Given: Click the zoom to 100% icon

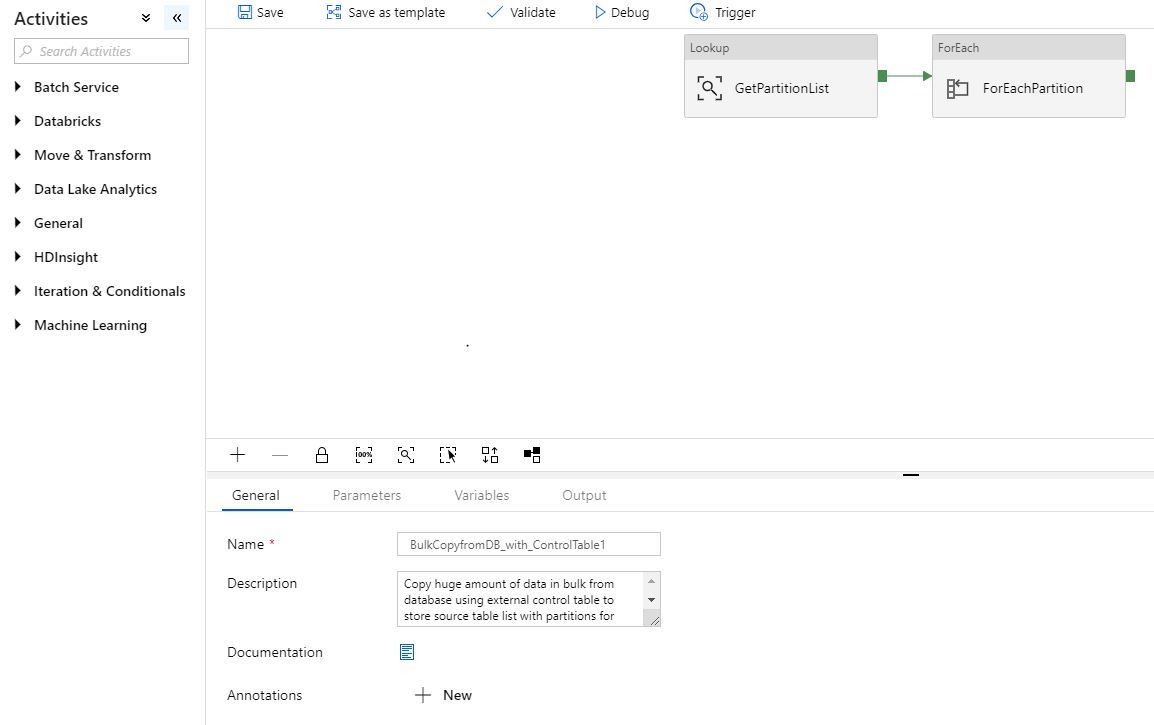Looking at the screenshot, I should pos(364,455).
